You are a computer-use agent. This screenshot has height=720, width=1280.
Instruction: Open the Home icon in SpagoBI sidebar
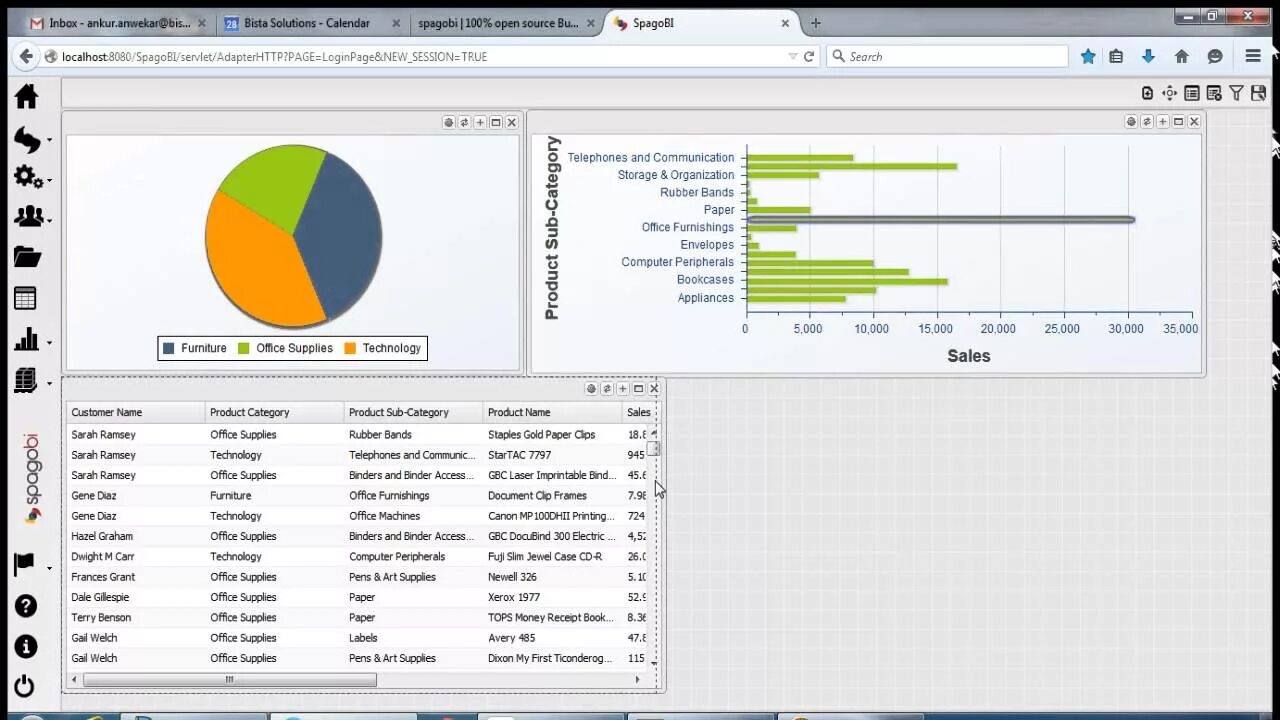26,96
